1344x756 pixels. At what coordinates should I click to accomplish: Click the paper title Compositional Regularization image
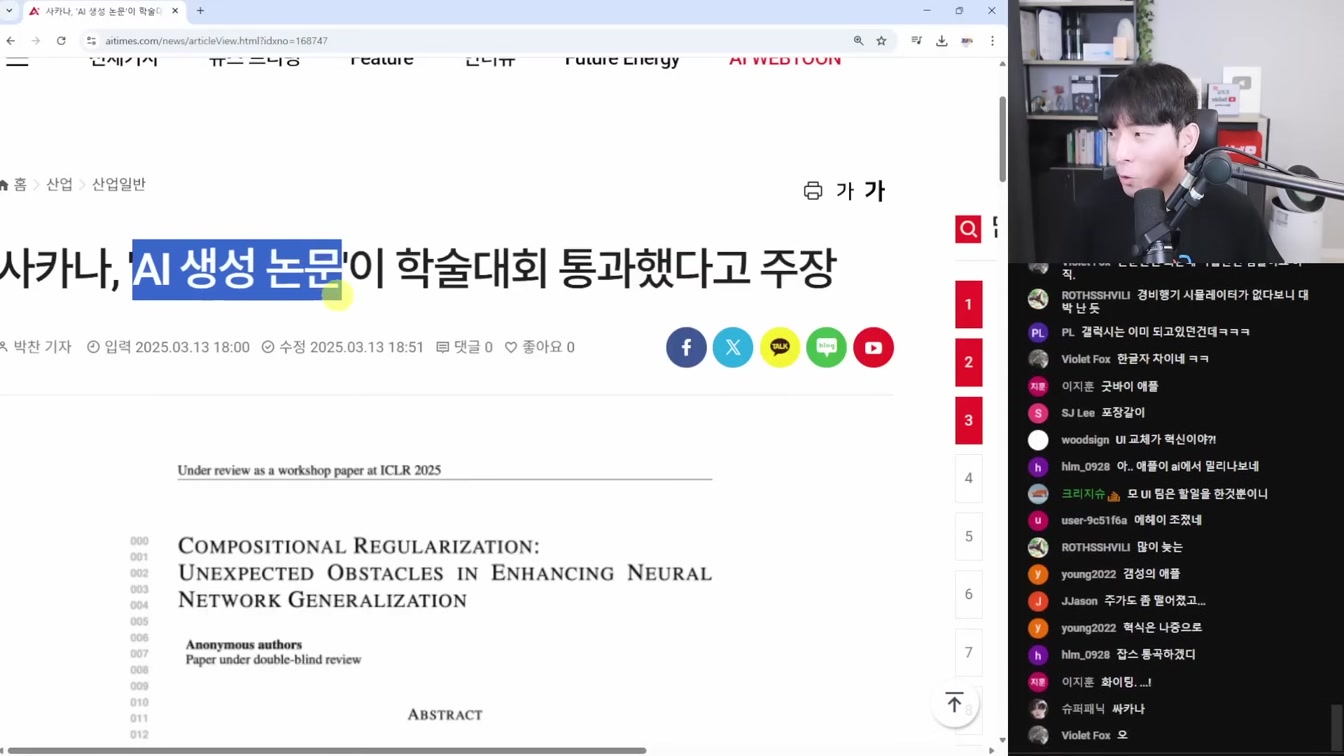pyautogui.click(x=444, y=573)
